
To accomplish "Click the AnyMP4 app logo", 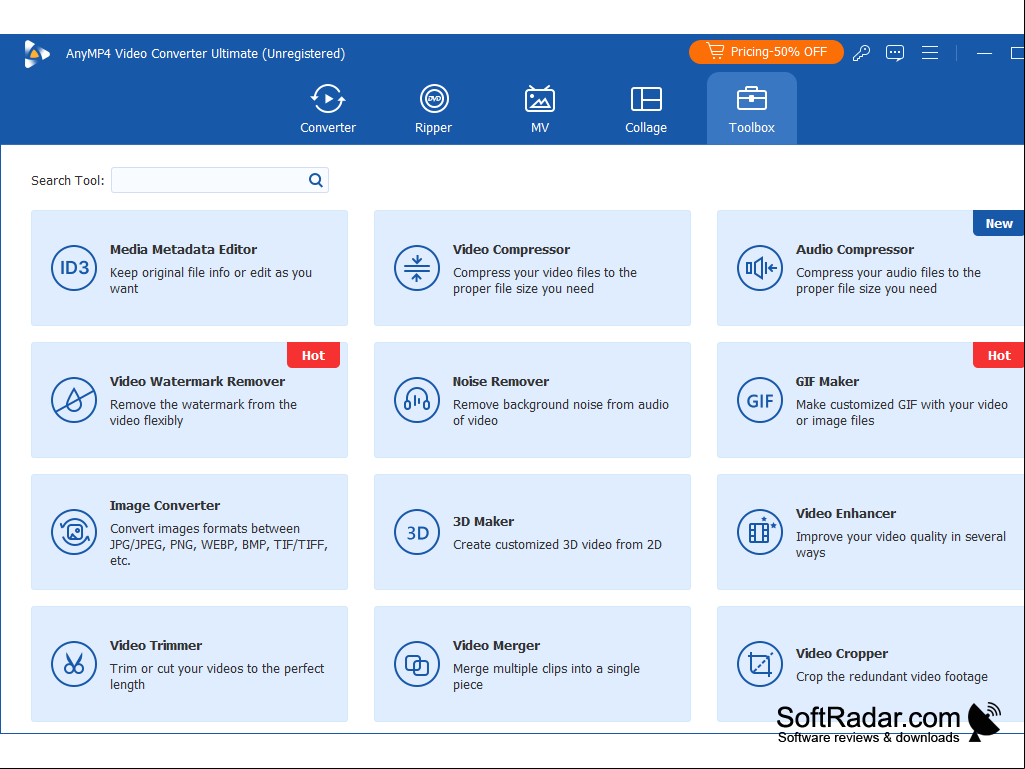I will pos(37,54).
